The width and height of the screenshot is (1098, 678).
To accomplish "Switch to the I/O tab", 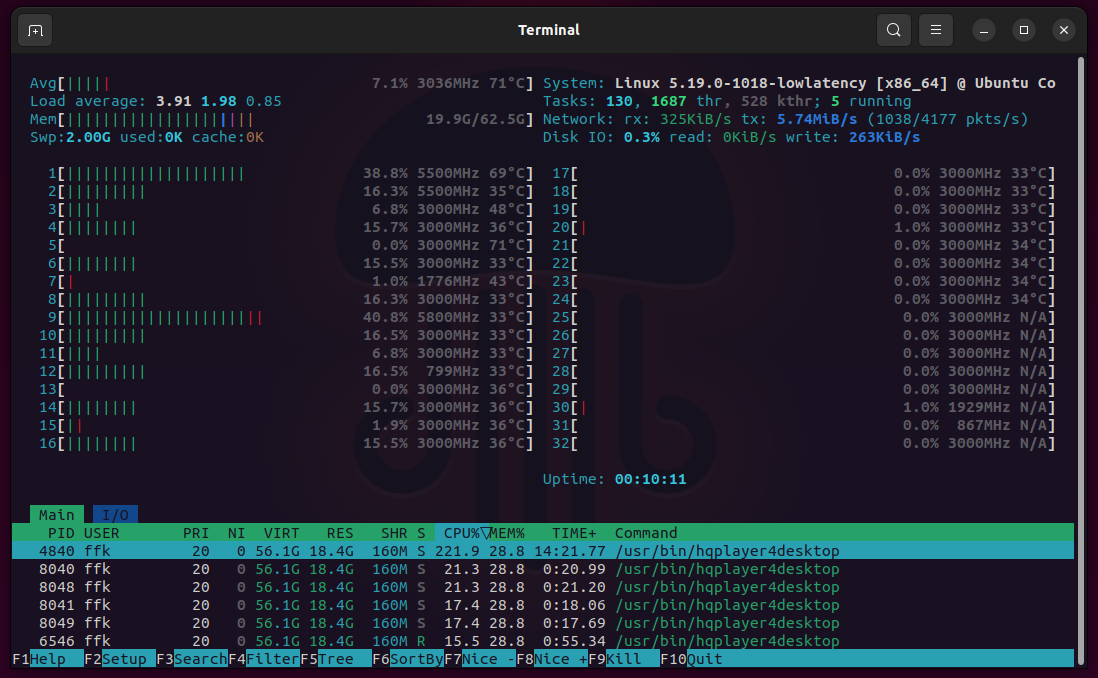I will [116, 515].
